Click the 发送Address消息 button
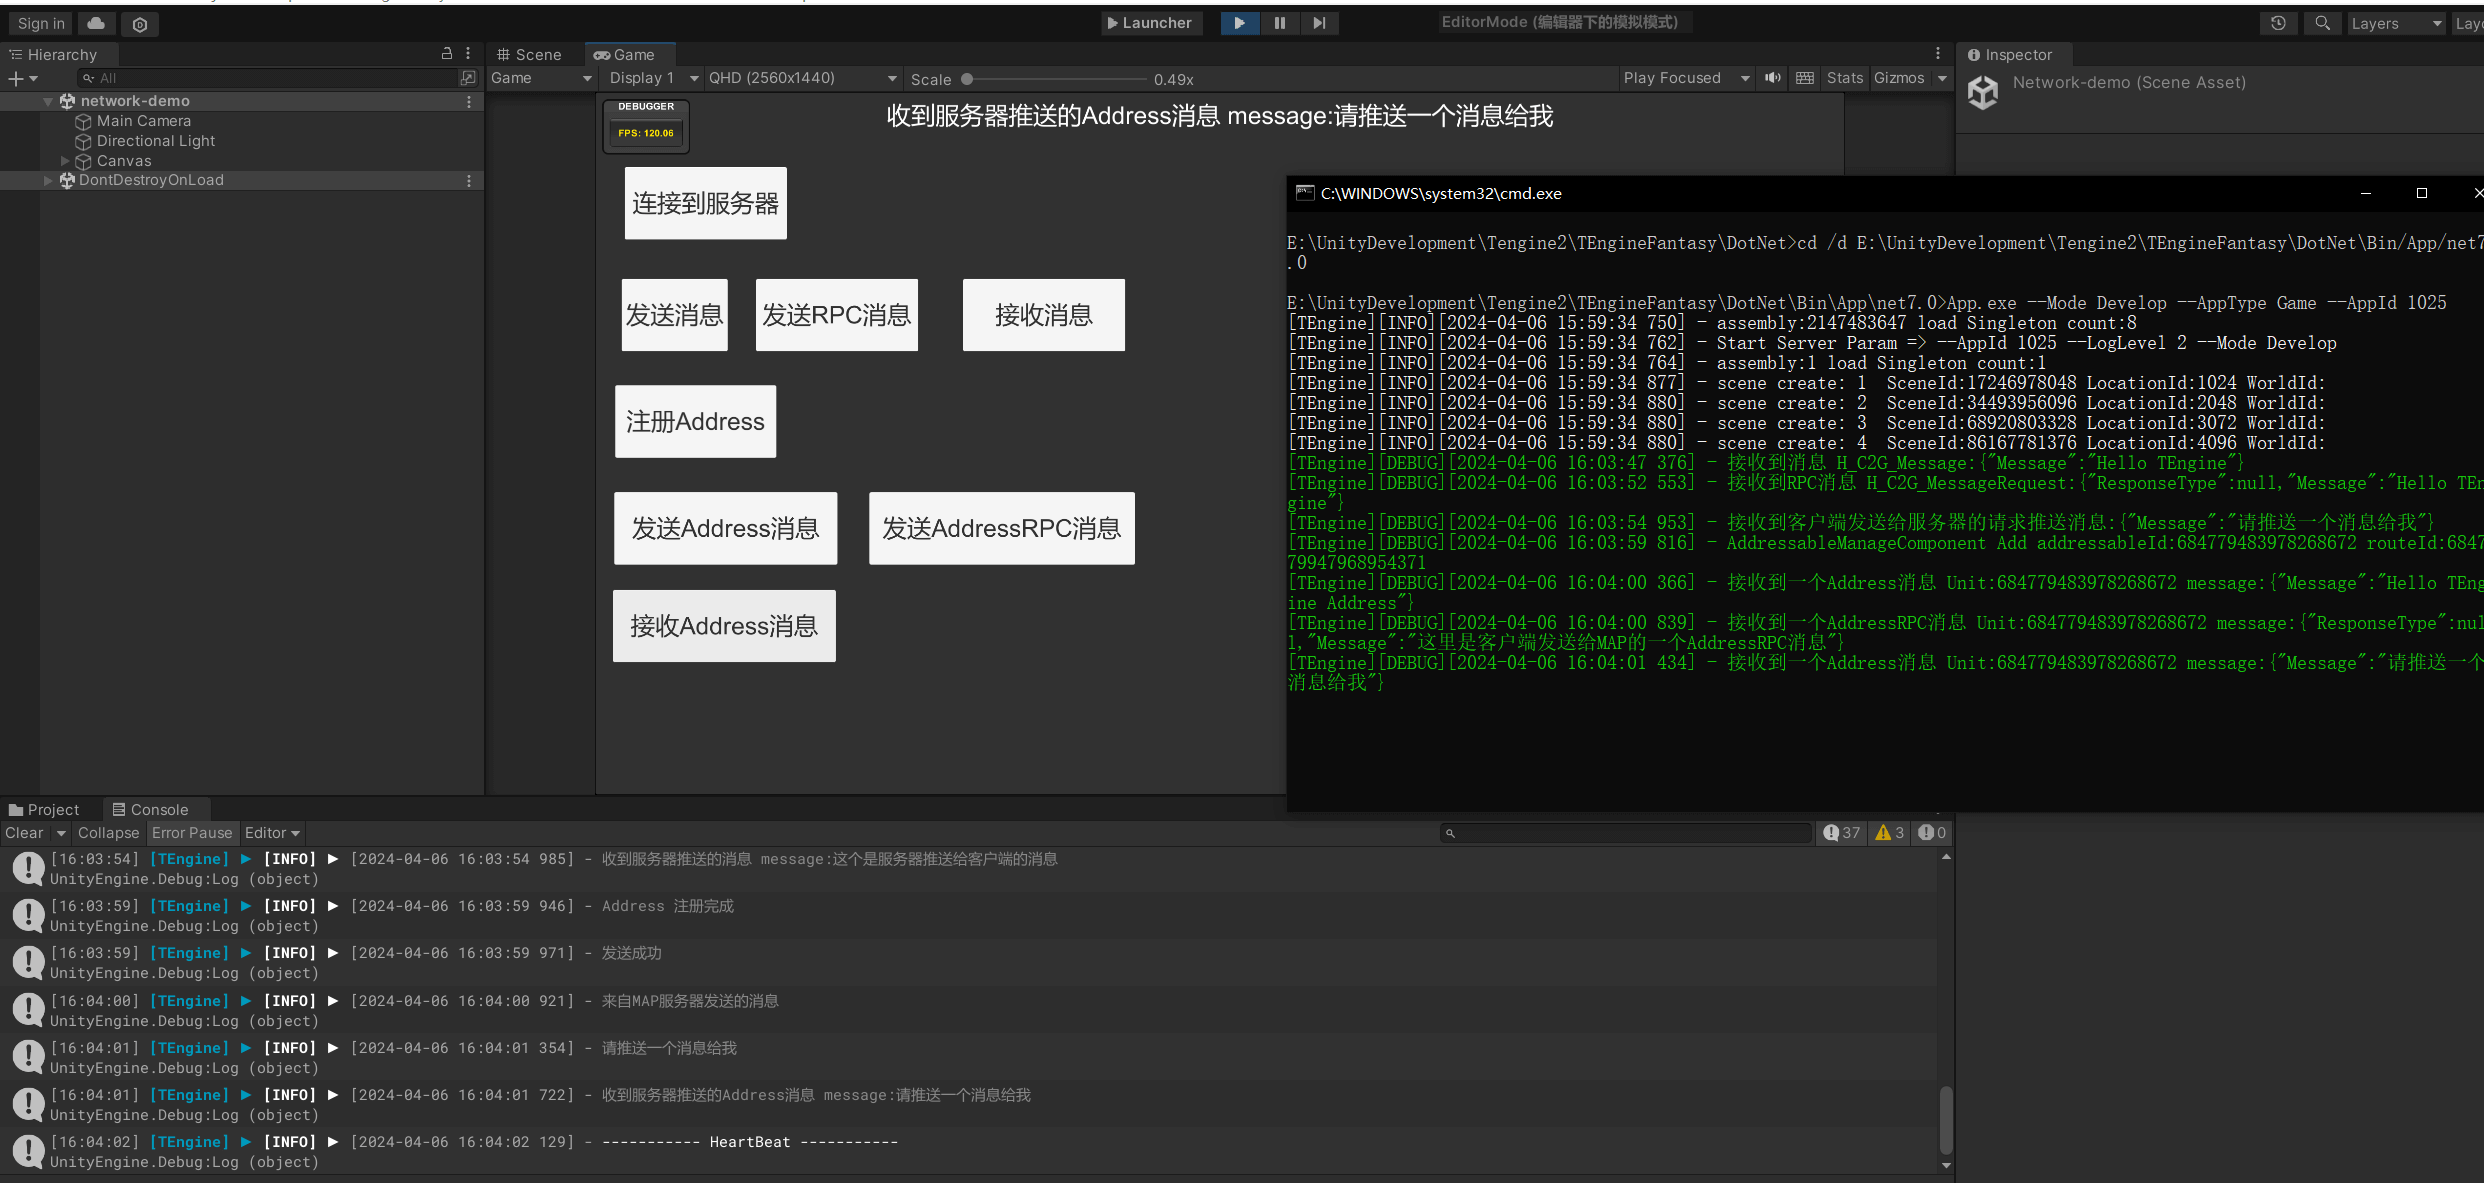This screenshot has width=2484, height=1183. click(726, 528)
